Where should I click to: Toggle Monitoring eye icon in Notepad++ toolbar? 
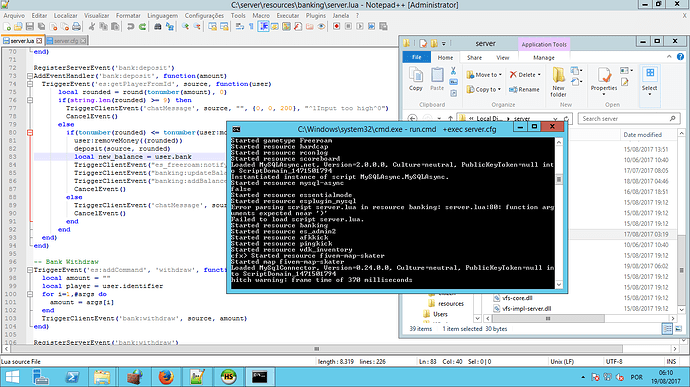(321, 27)
